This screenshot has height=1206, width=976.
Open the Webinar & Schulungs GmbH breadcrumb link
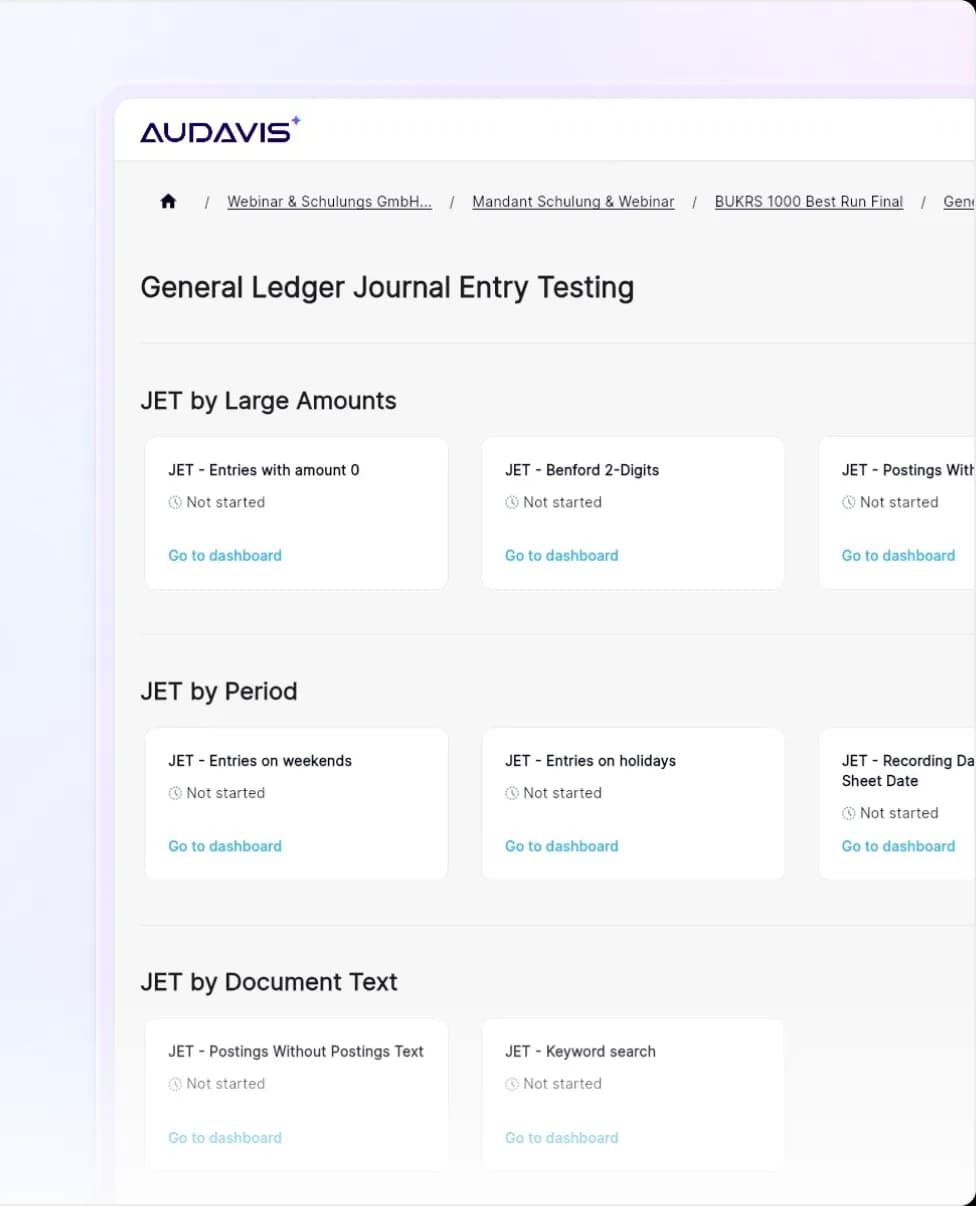(330, 201)
